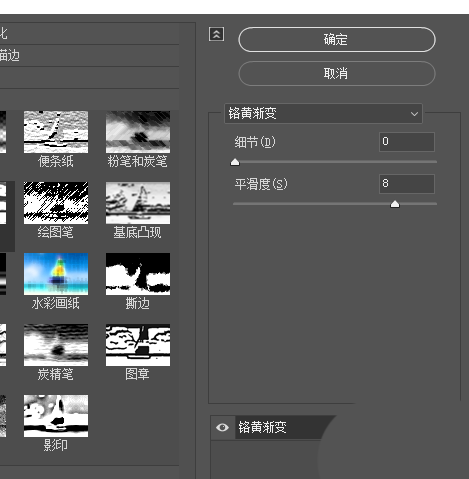This screenshot has height=479, width=469.
Task: Select the 便条纸 filter thumbnail
Action: [x=56, y=132]
